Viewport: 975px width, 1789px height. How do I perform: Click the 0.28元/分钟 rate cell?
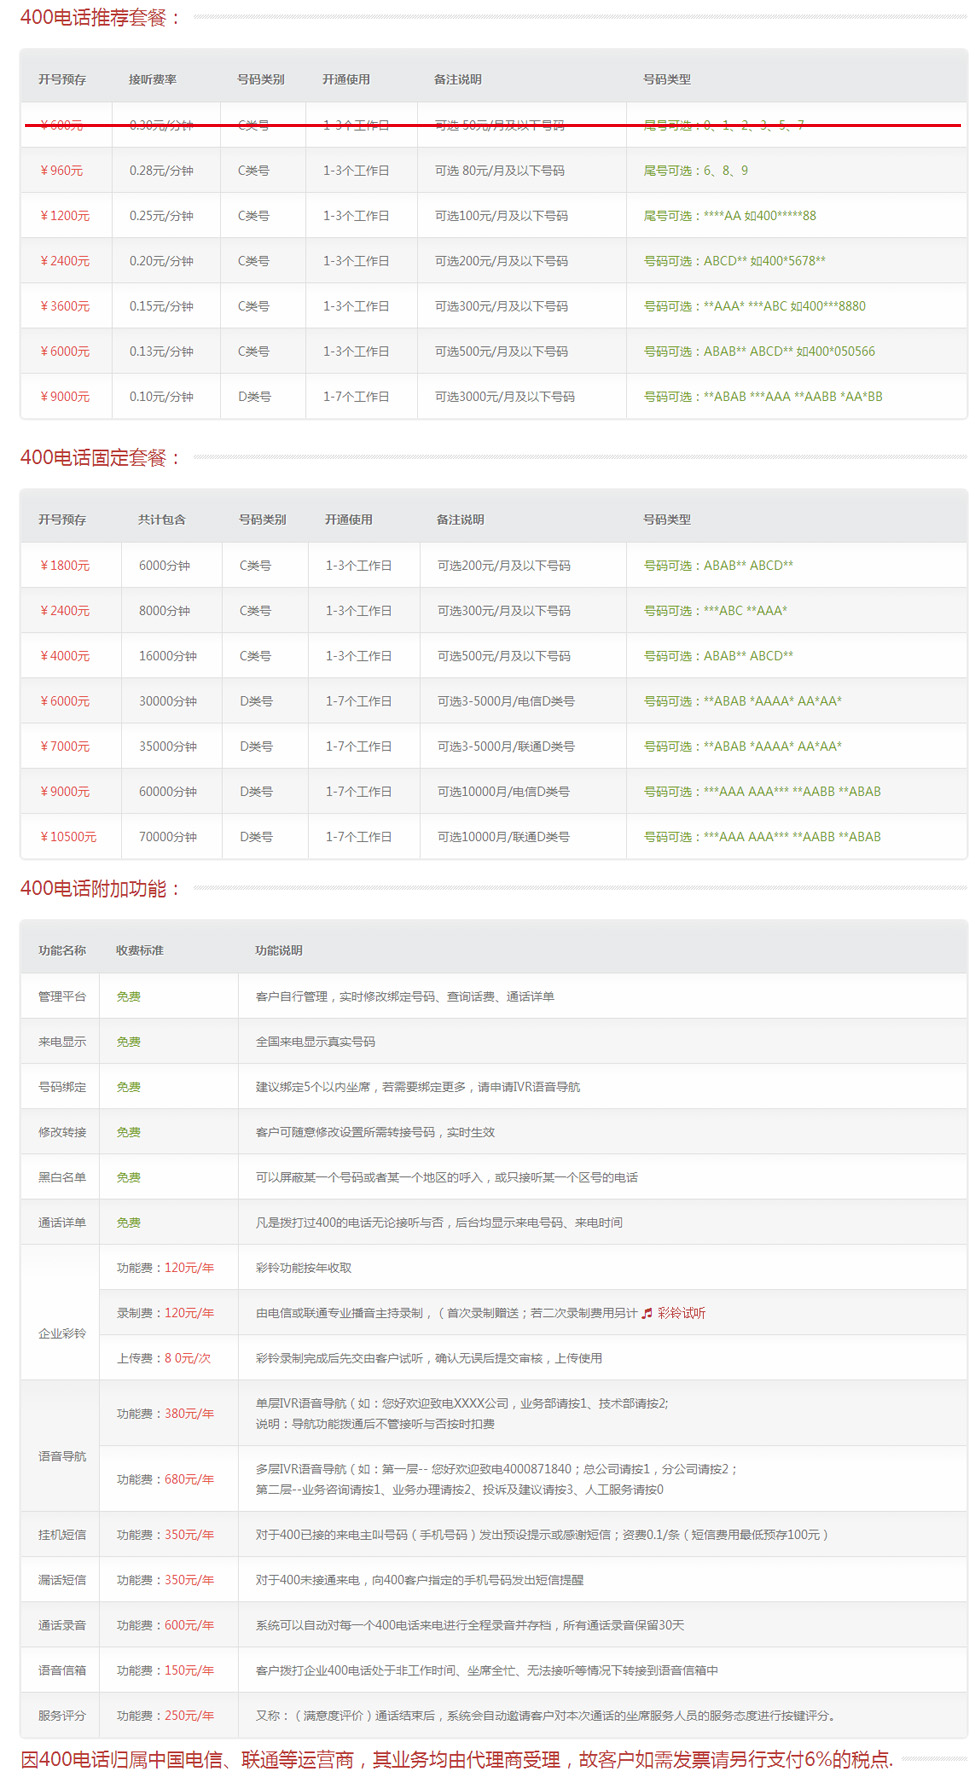[161, 171]
